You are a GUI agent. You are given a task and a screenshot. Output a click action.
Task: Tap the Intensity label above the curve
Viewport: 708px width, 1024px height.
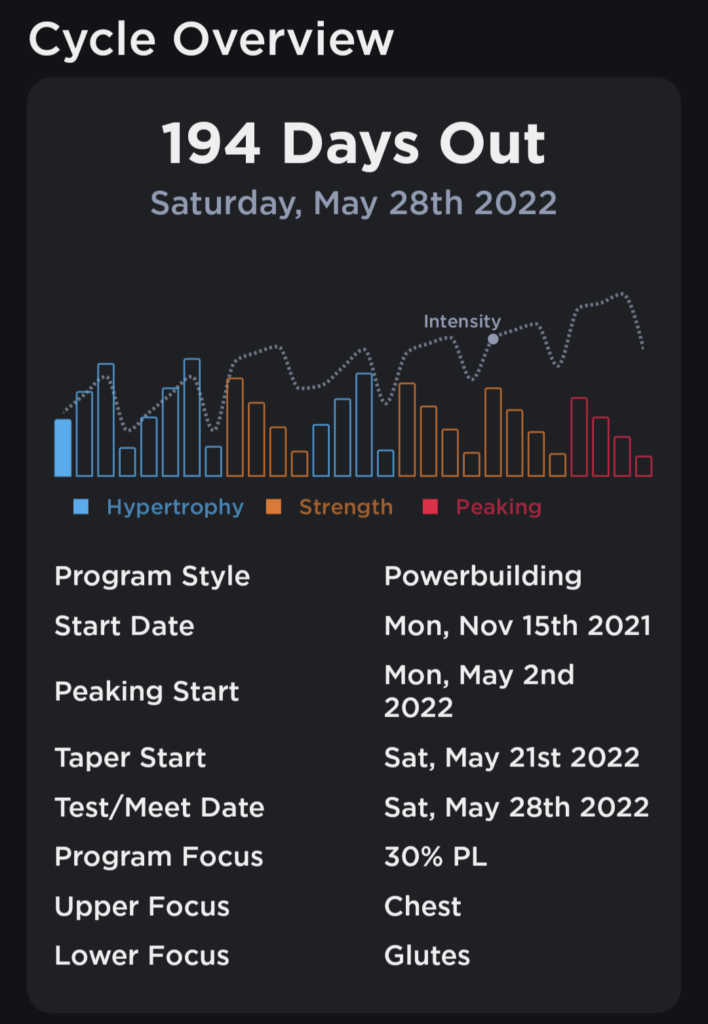461,322
